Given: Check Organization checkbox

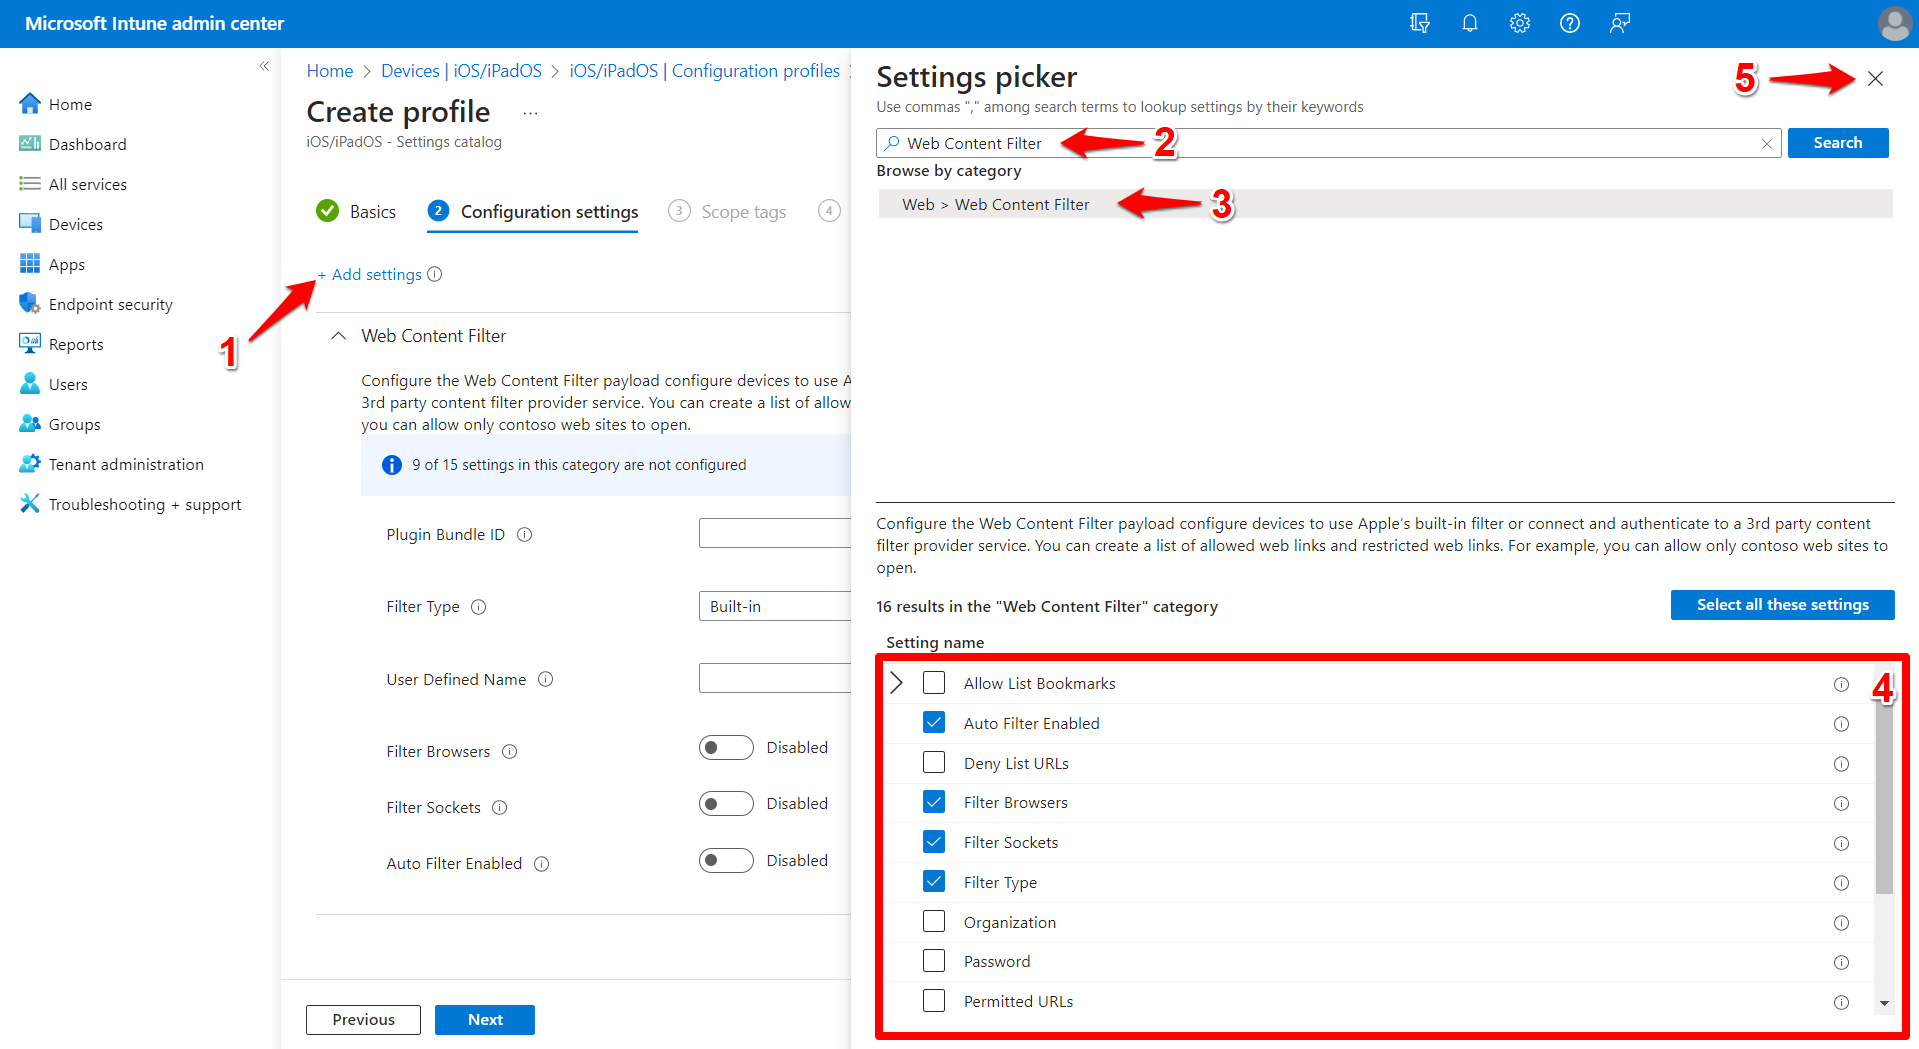Looking at the screenshot, I should pyautogui.click(x=934, y=921).
